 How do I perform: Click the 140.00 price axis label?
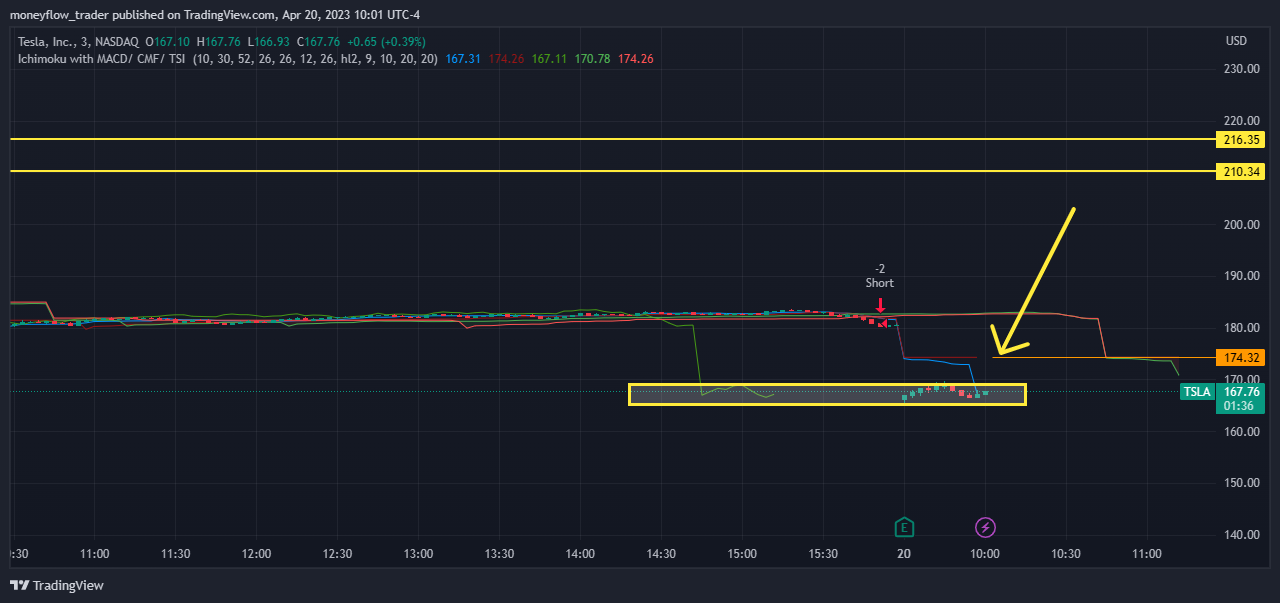1240,535
